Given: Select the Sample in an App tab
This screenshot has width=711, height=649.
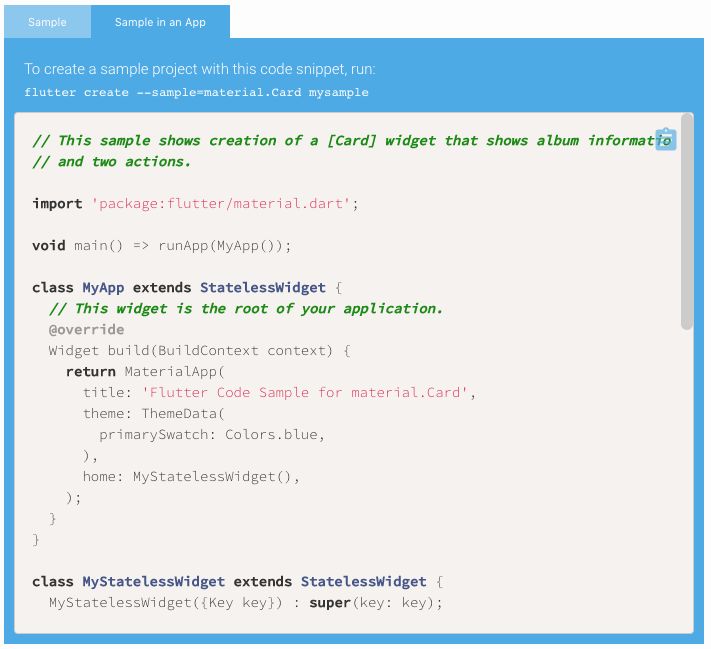Looking at the screenshot, I should [160, 22].
